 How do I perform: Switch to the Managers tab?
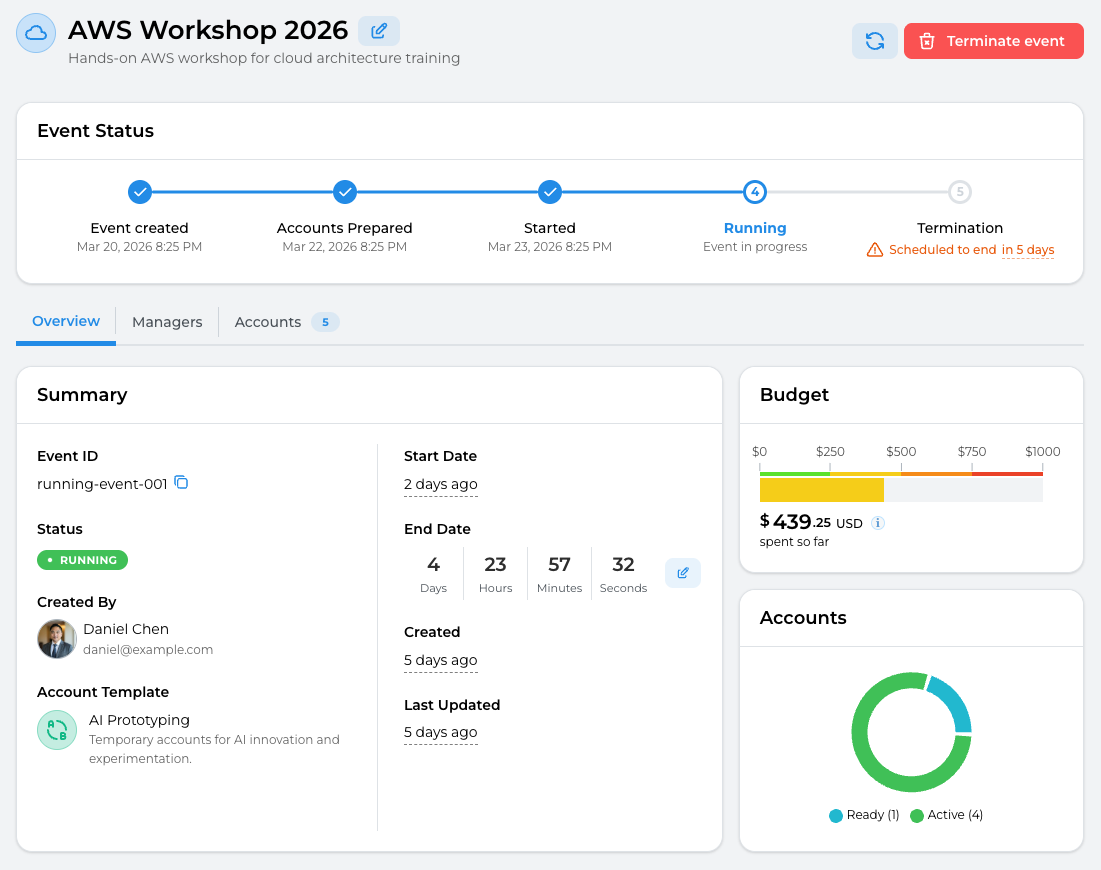pos(167,322)
